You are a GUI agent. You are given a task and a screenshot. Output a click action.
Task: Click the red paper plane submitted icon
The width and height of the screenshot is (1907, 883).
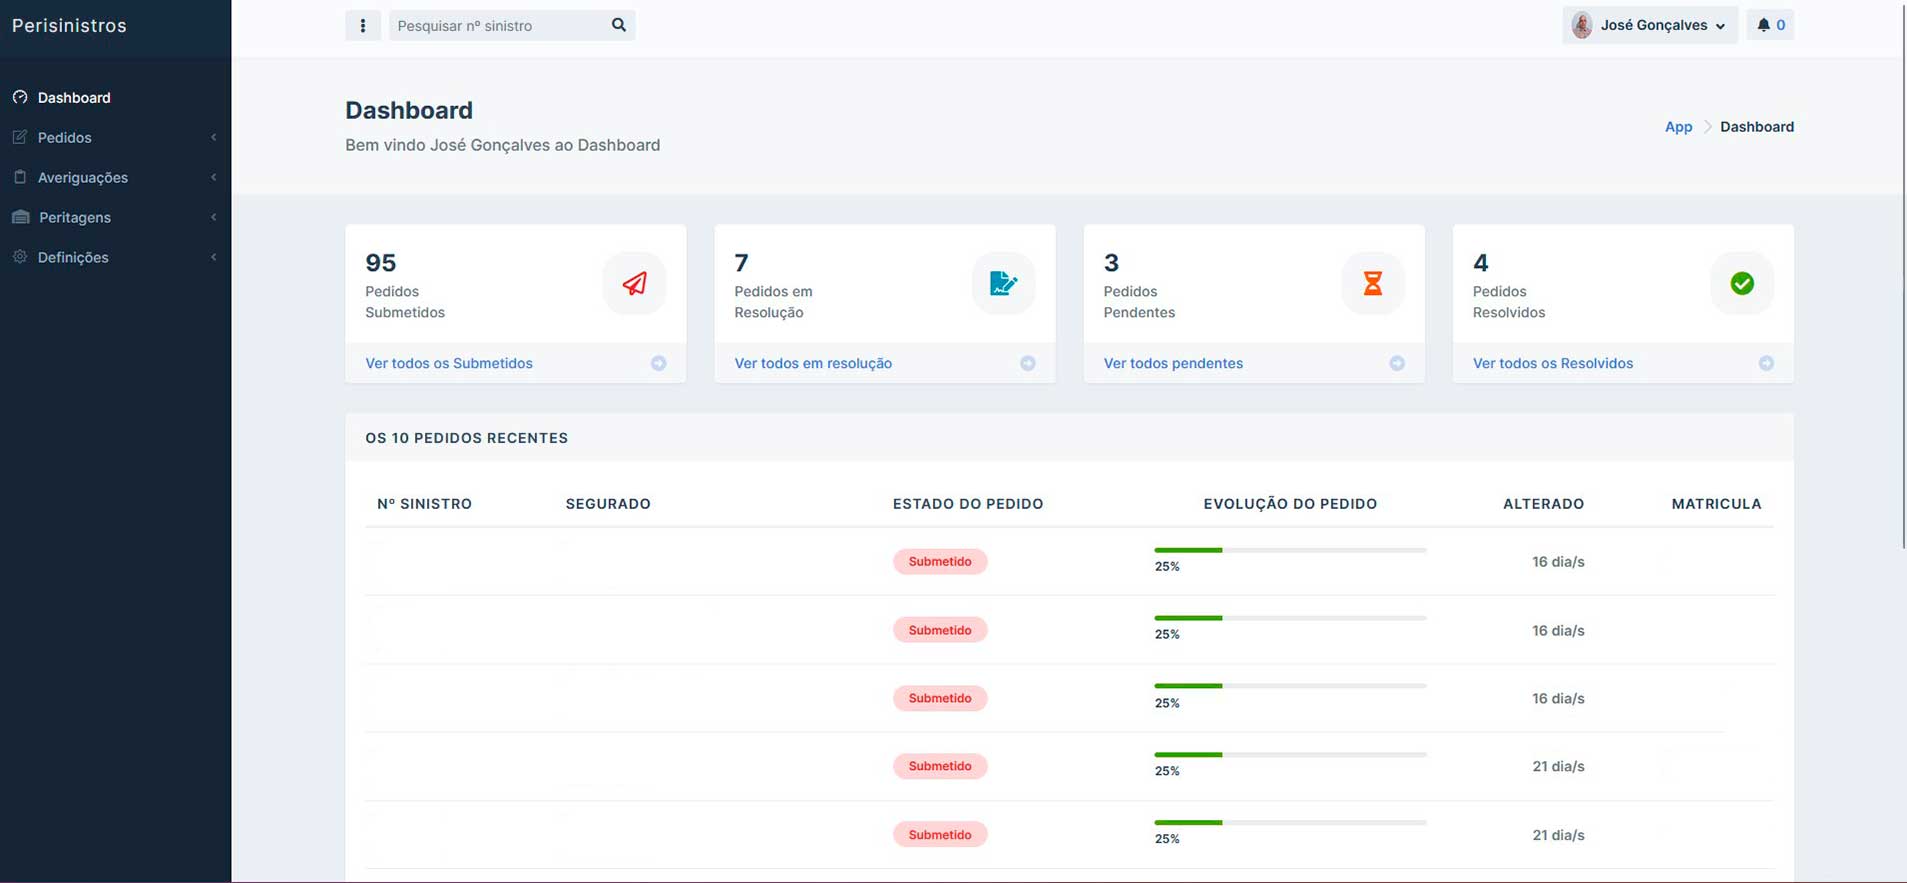point(634,284)
